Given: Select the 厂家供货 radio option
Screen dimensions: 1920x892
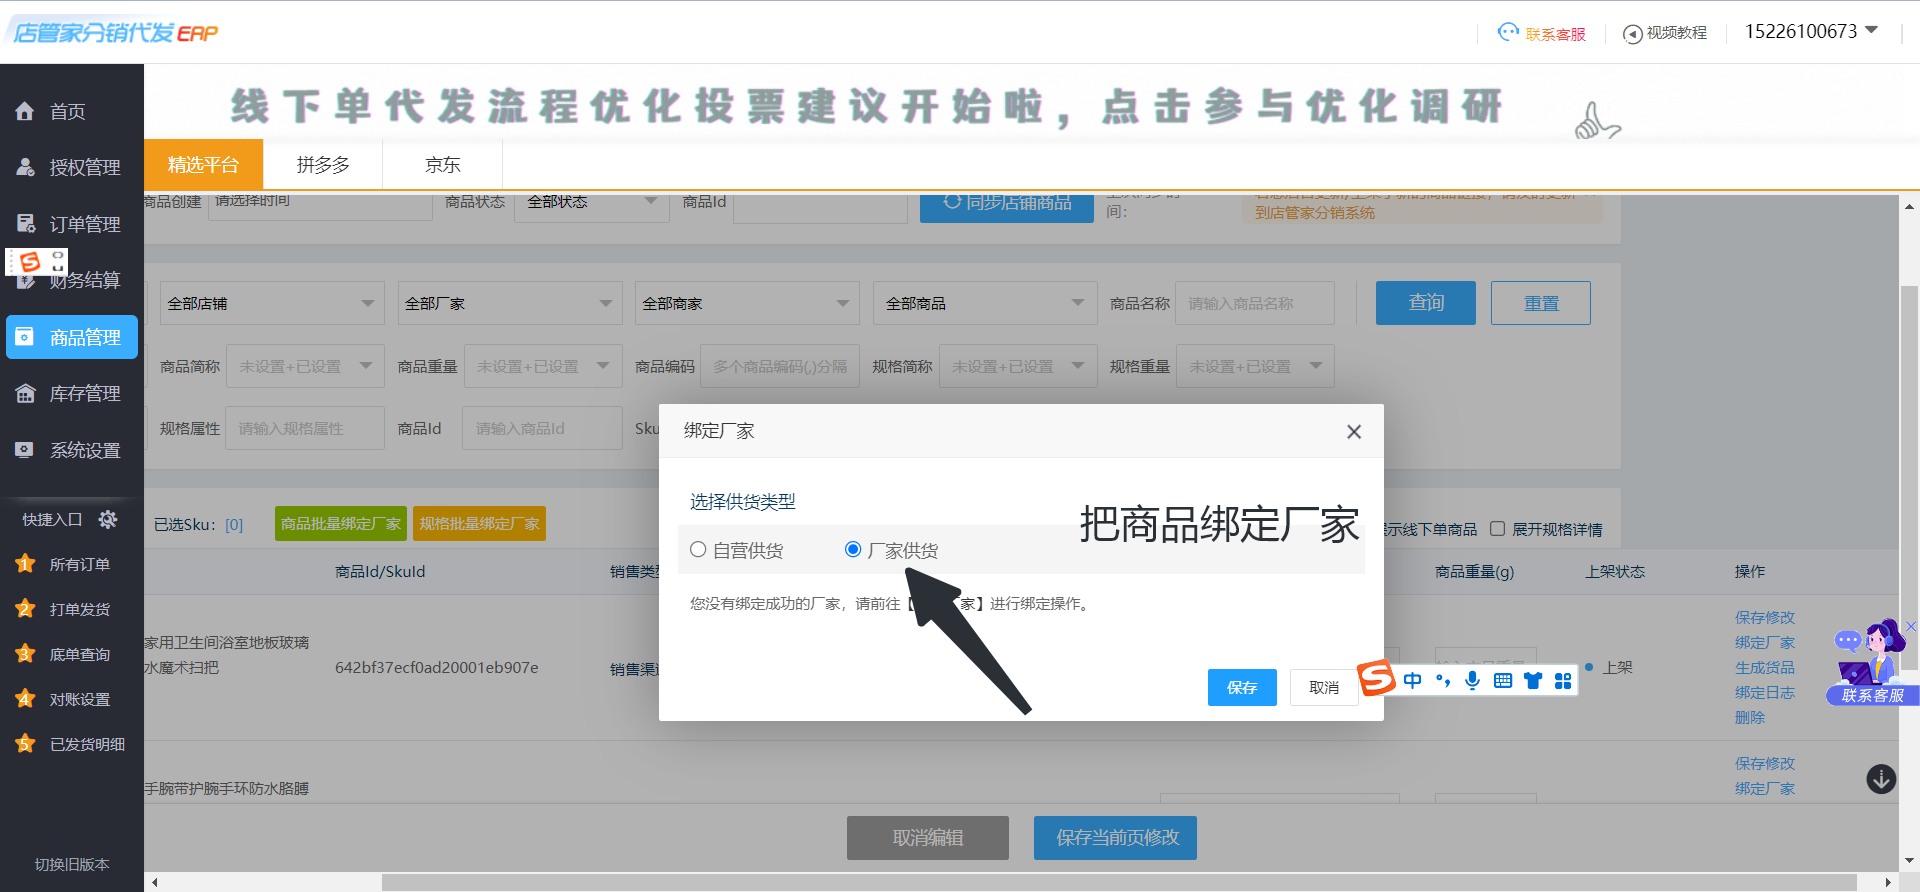Looking at the screenshot, I should 853,549.
